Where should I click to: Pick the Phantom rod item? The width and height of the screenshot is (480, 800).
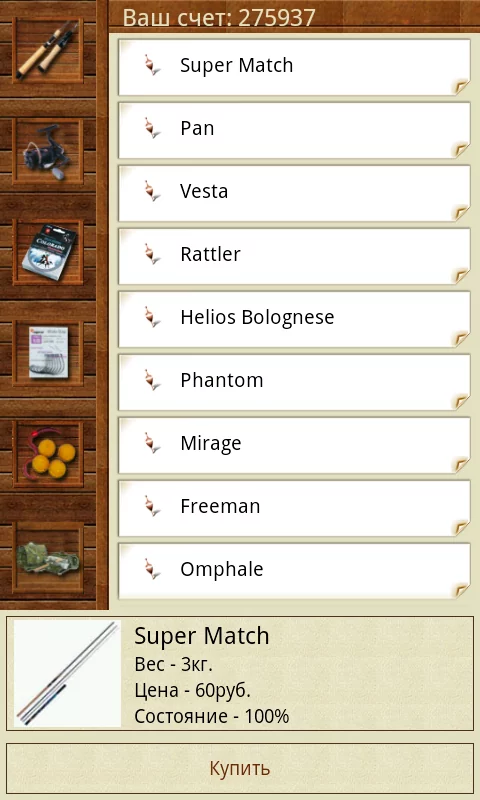(294, 382)
